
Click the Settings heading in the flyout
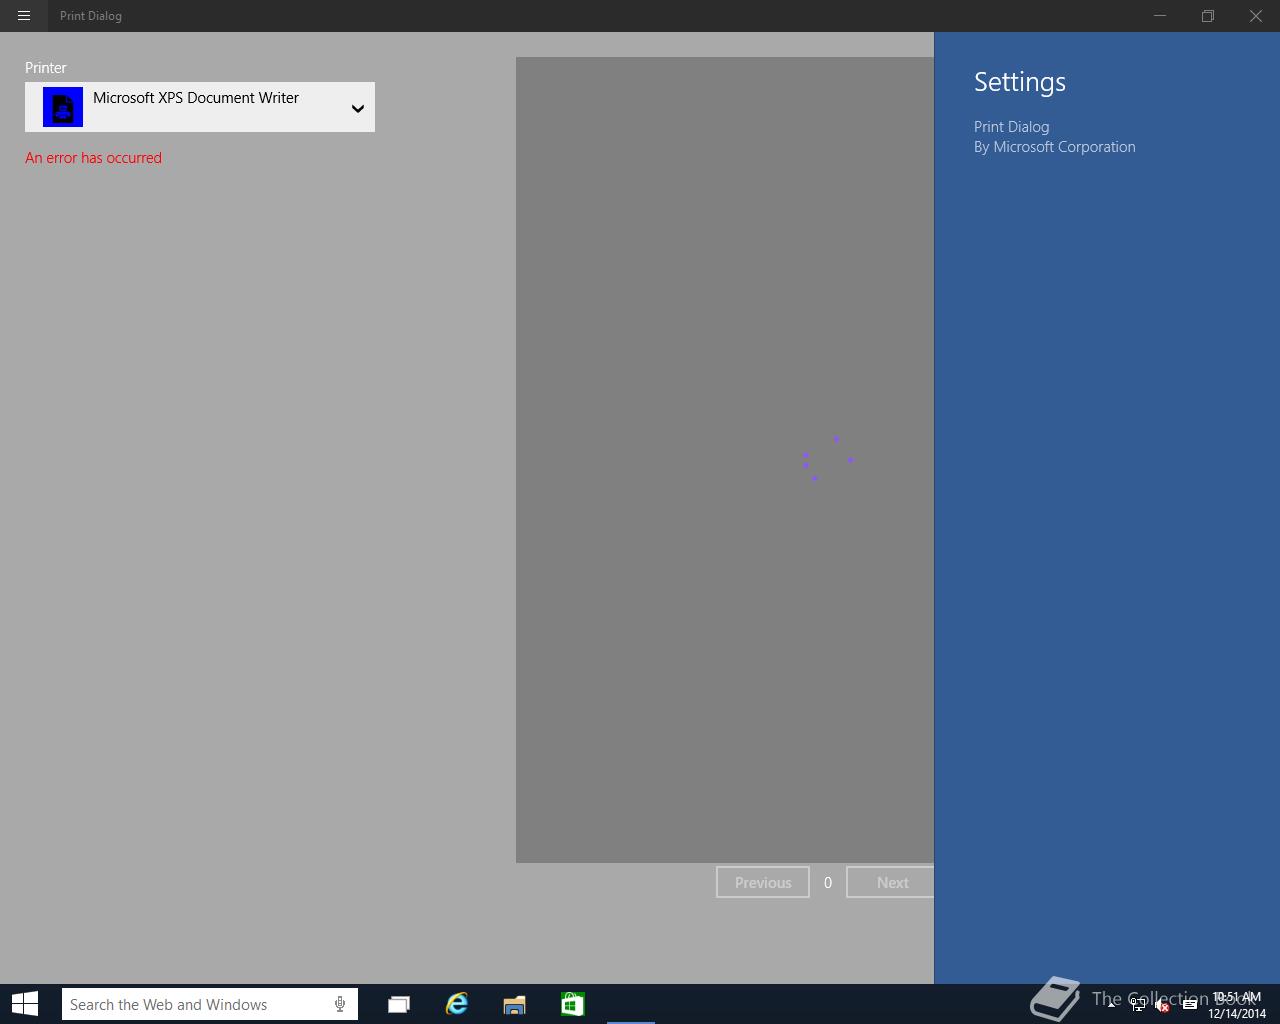pos(1020,82)
